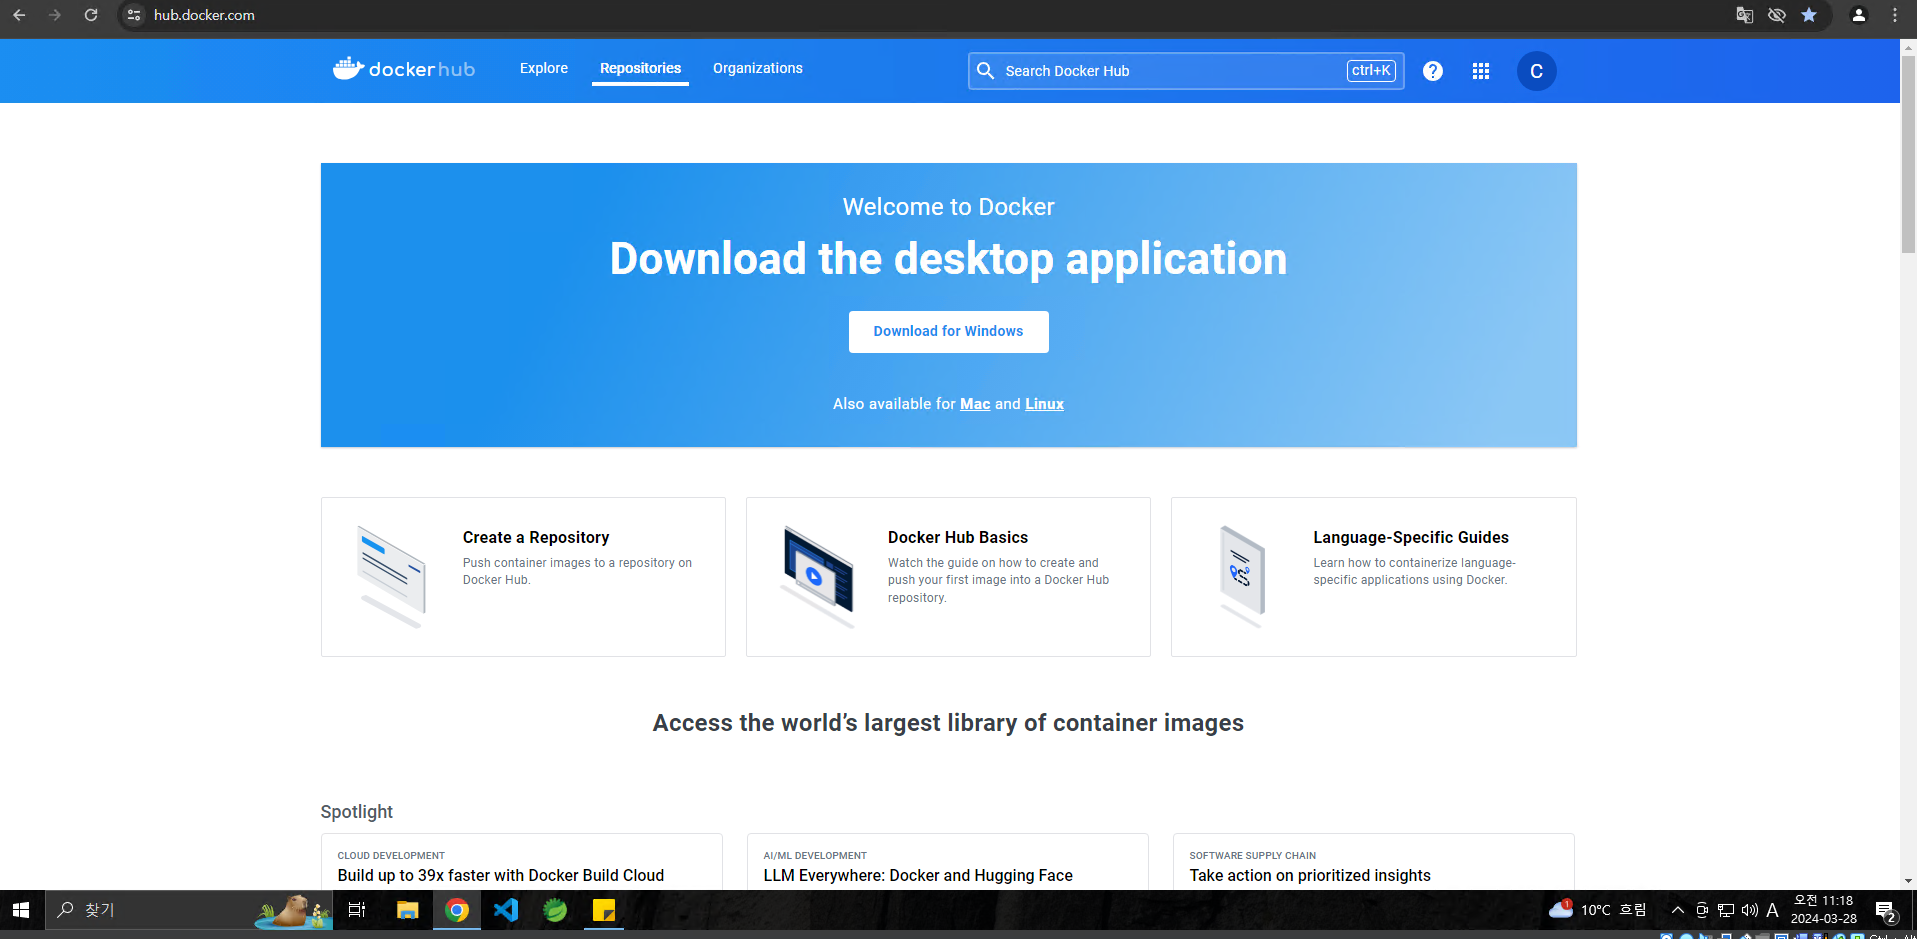Open the notification center icon

(x=1885, y=910)
